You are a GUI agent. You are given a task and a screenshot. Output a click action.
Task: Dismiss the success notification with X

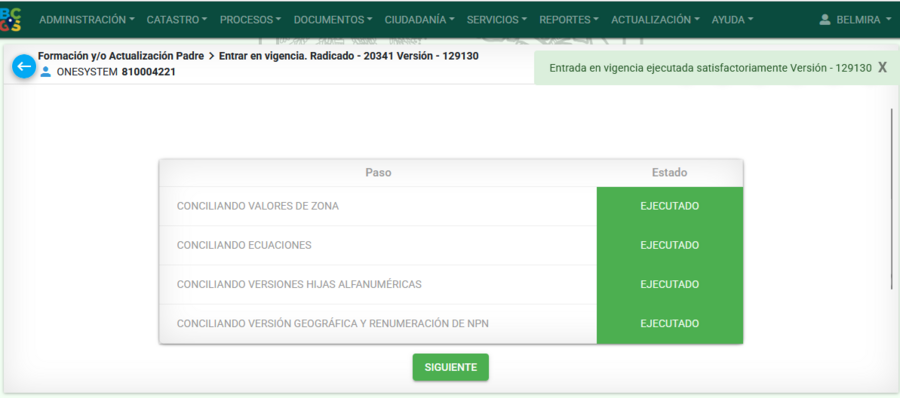[882, 67]
